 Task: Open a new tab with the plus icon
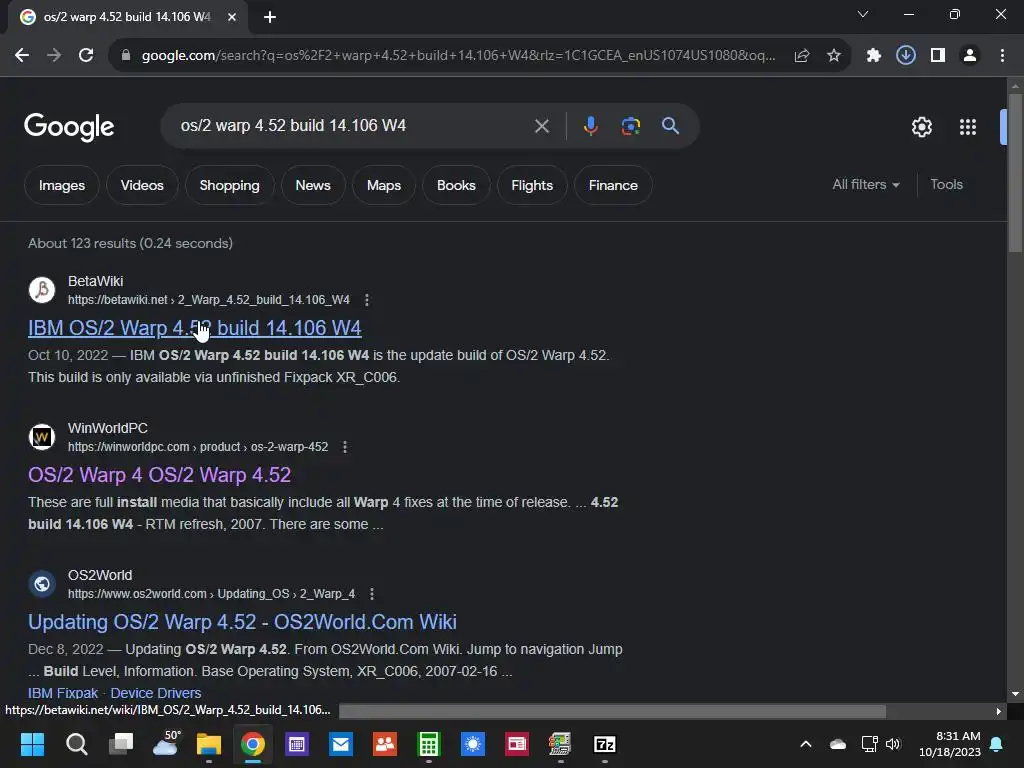click(x=270, y=17)
